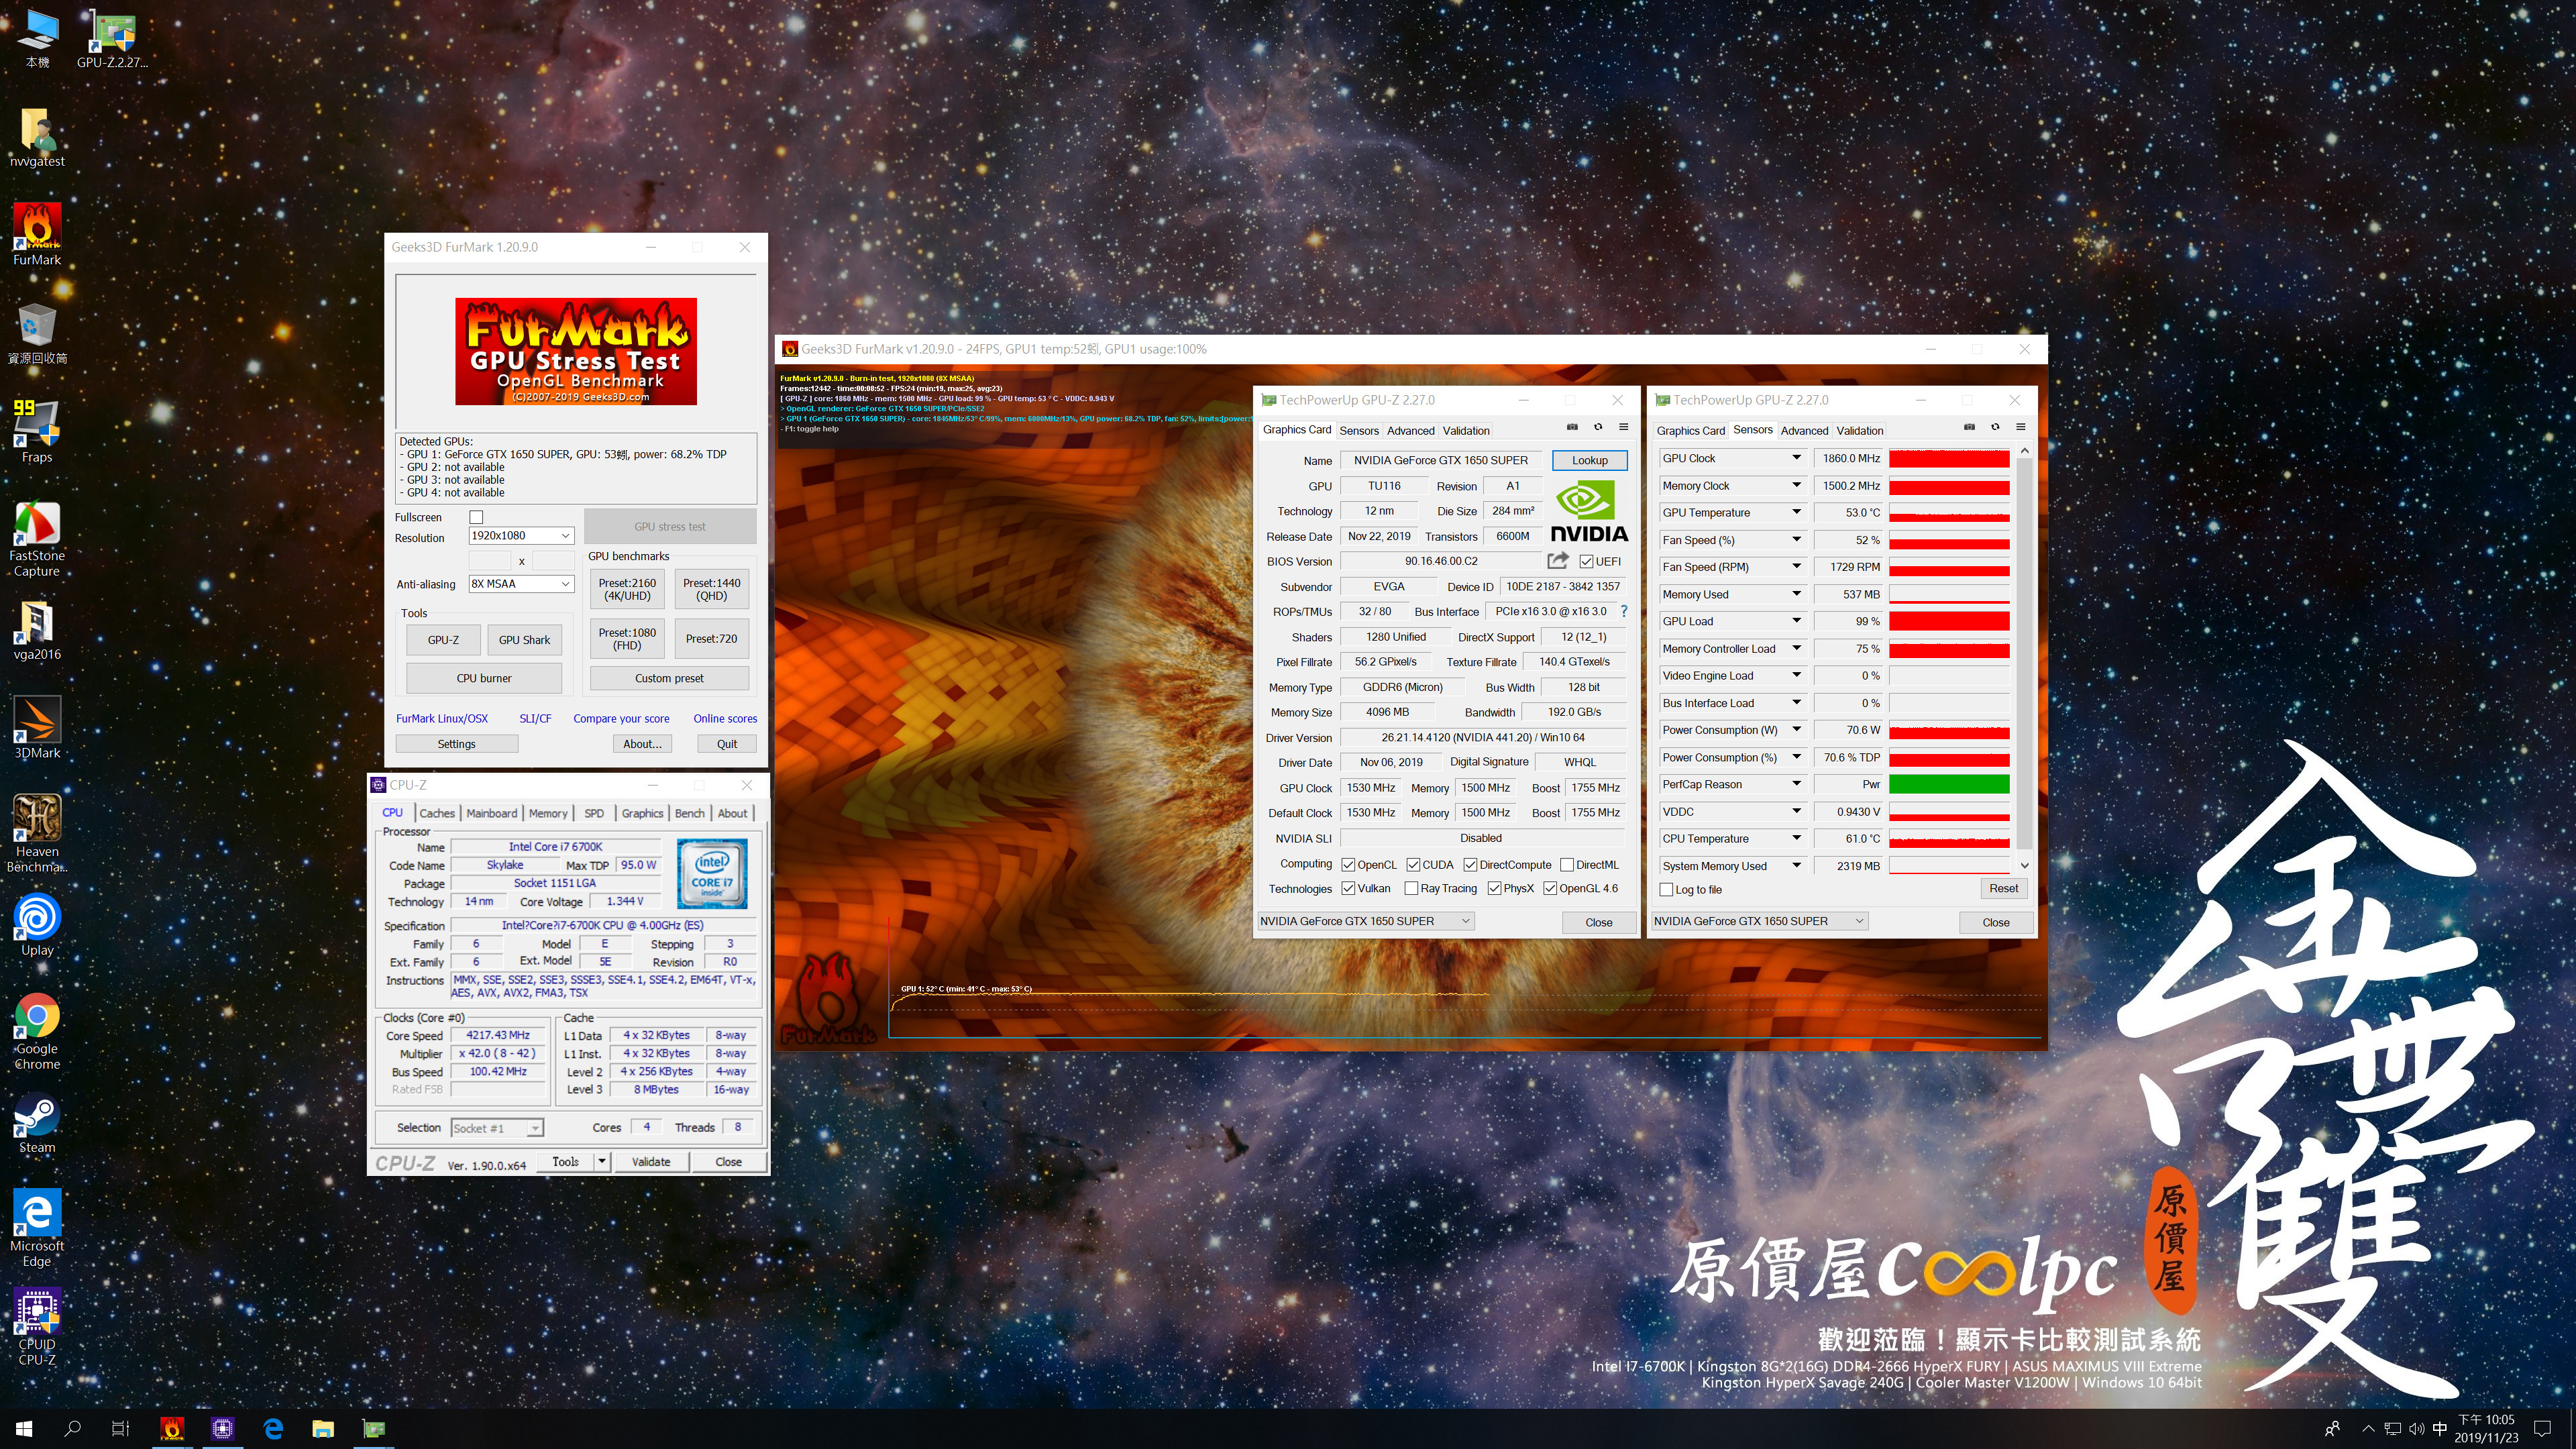Open the 3DMark desktop shortcut
2576x1449 pixels.
point(37,727)
